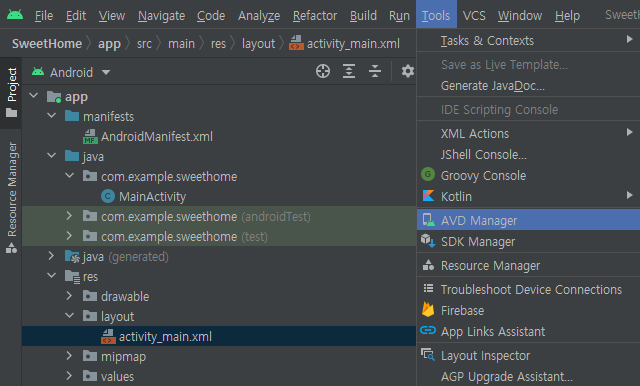Click the Troubleshoot Device Connections list icon
This screenshot has width=640, height=386.
(x=428, y=288)
